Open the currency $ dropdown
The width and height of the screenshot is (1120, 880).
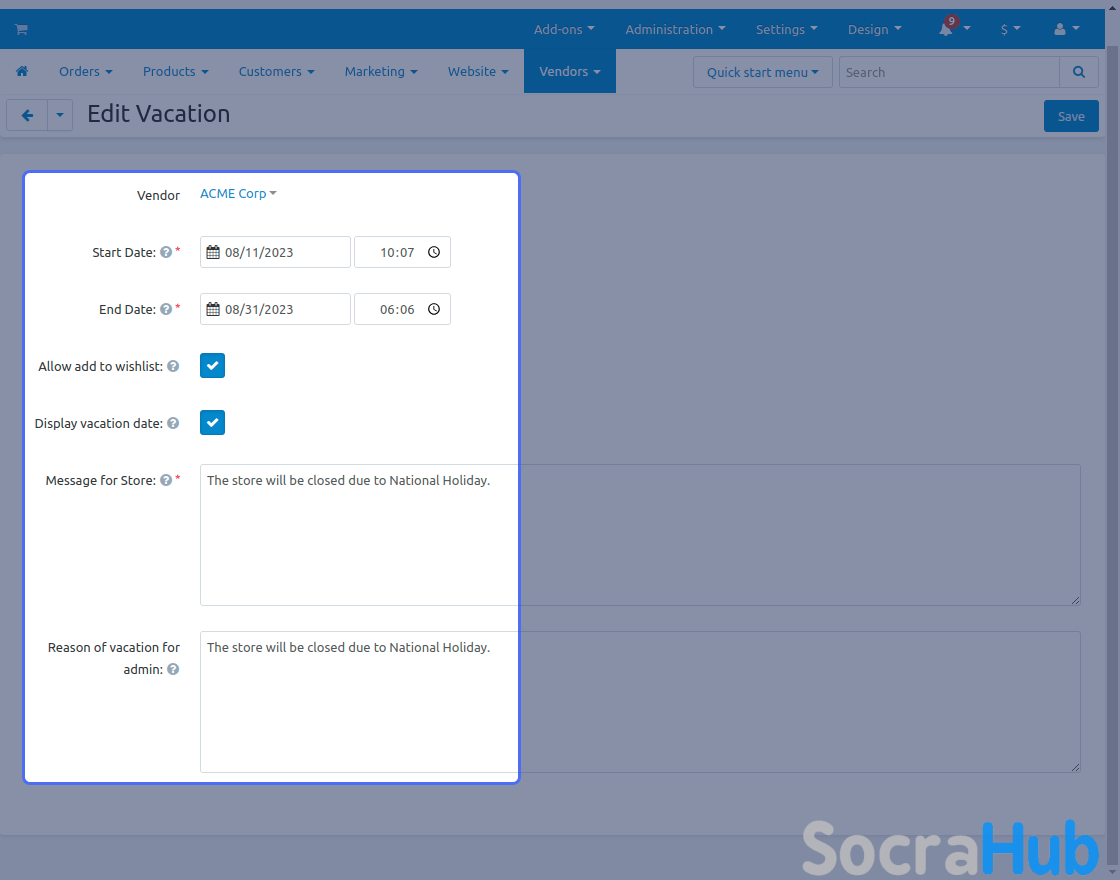(x=1010, y=30)
